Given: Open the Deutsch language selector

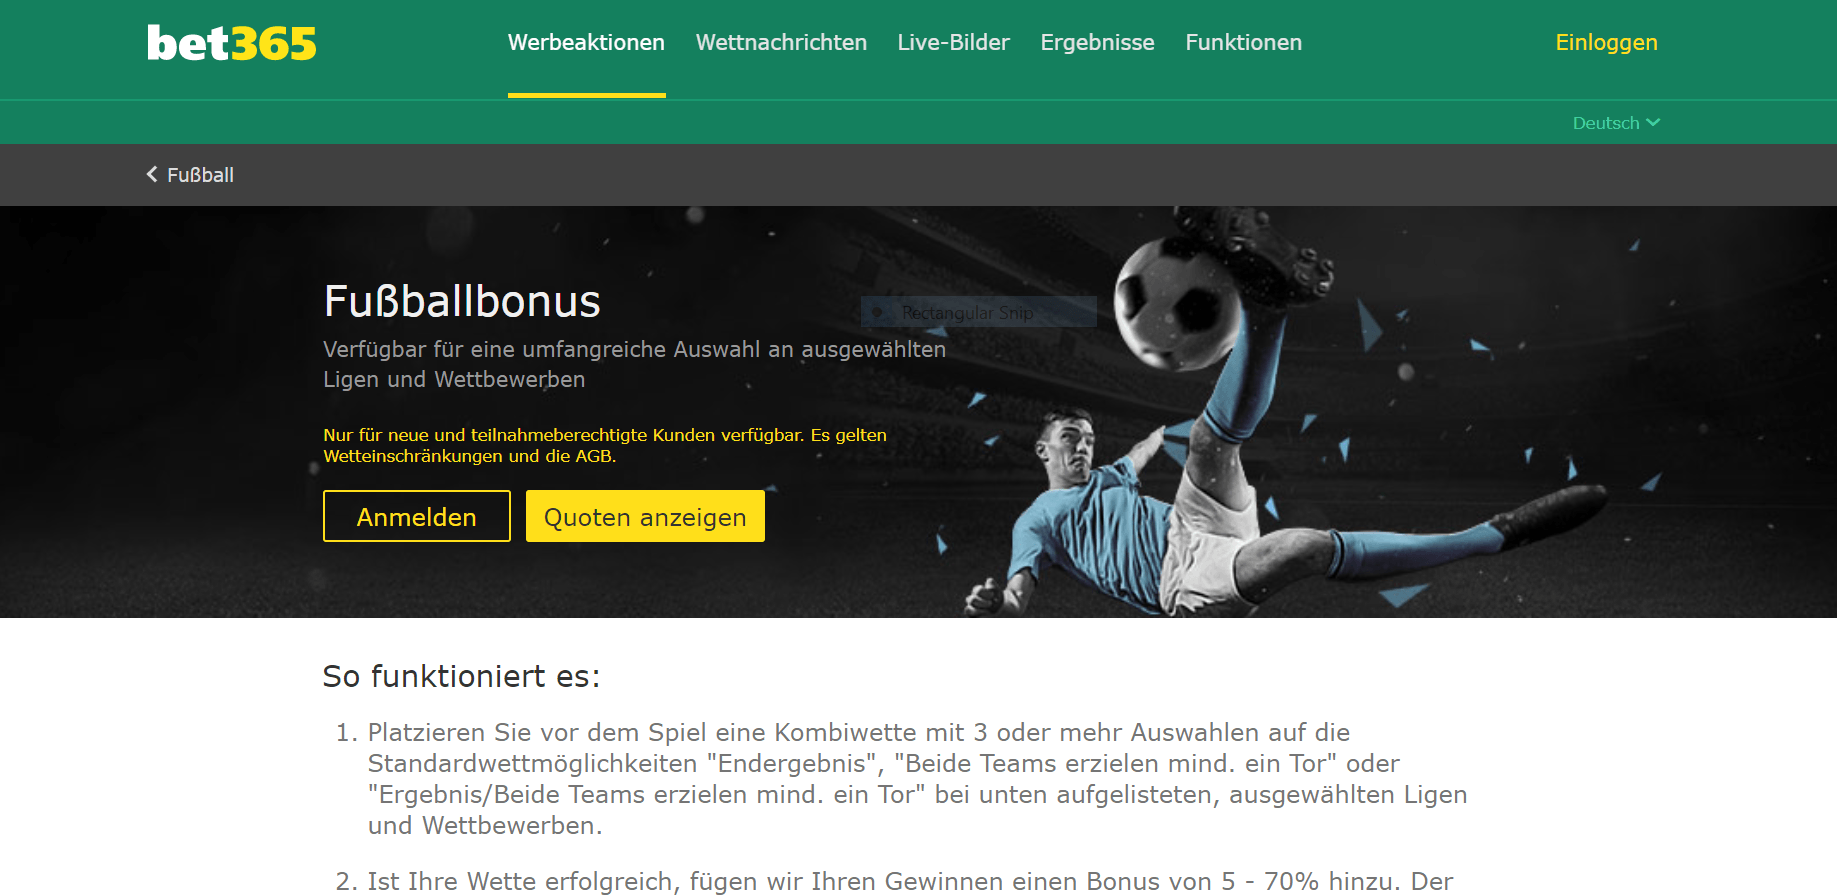Looking at the screenshot, I should coord(1616,122).
